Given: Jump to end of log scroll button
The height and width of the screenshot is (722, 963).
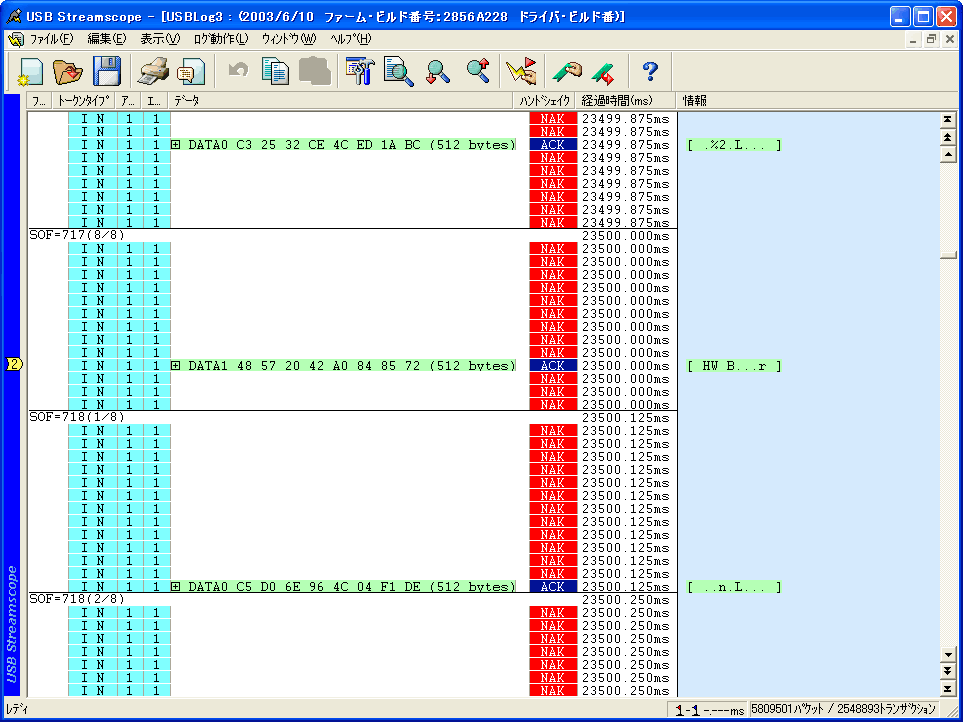Looking at the screenshot, I should point(948,689).
